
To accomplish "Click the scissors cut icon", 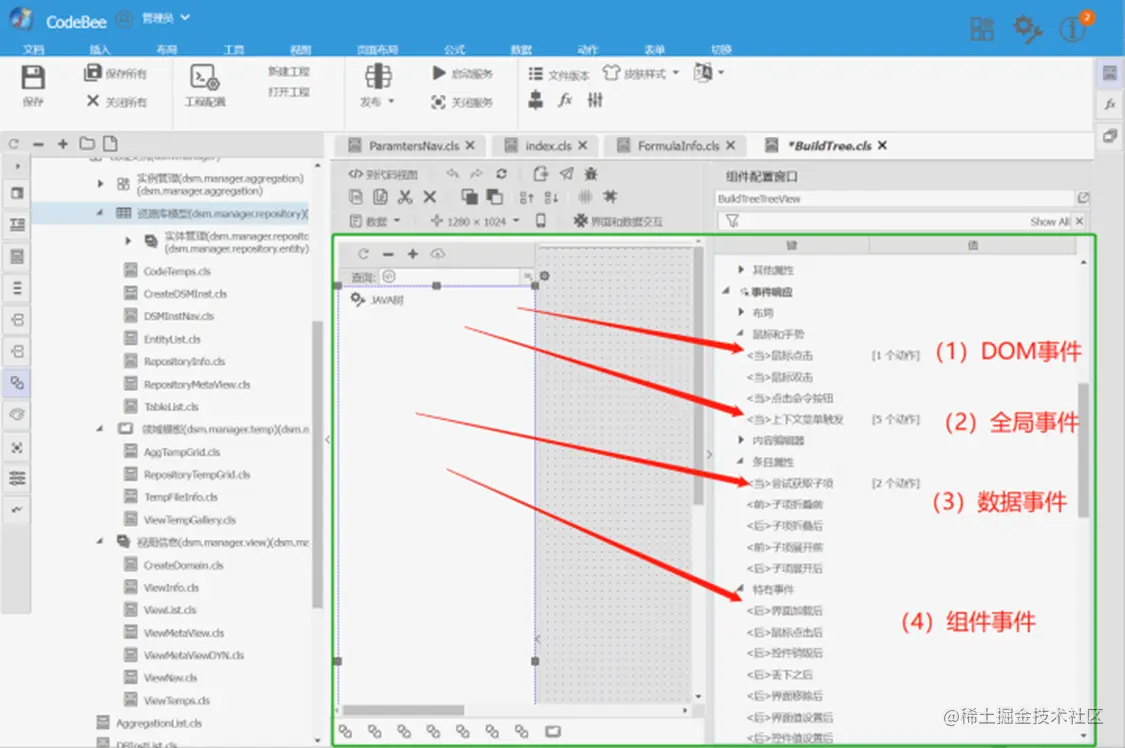I will tap(405, 197).
